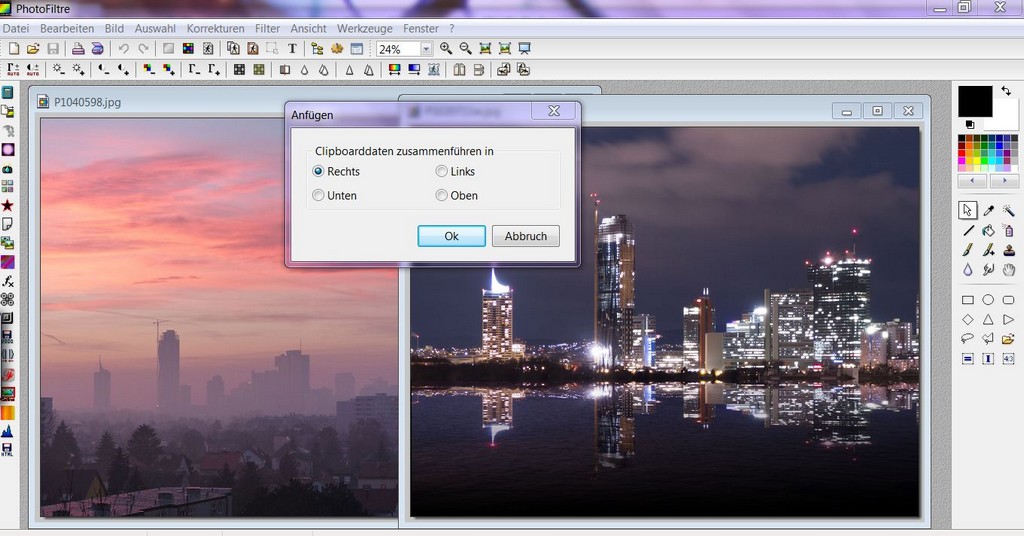1024x536 pixels.
Task: Zoom in with magnifier plus icon
Action: pyautogui.click(x=446, y=48)
